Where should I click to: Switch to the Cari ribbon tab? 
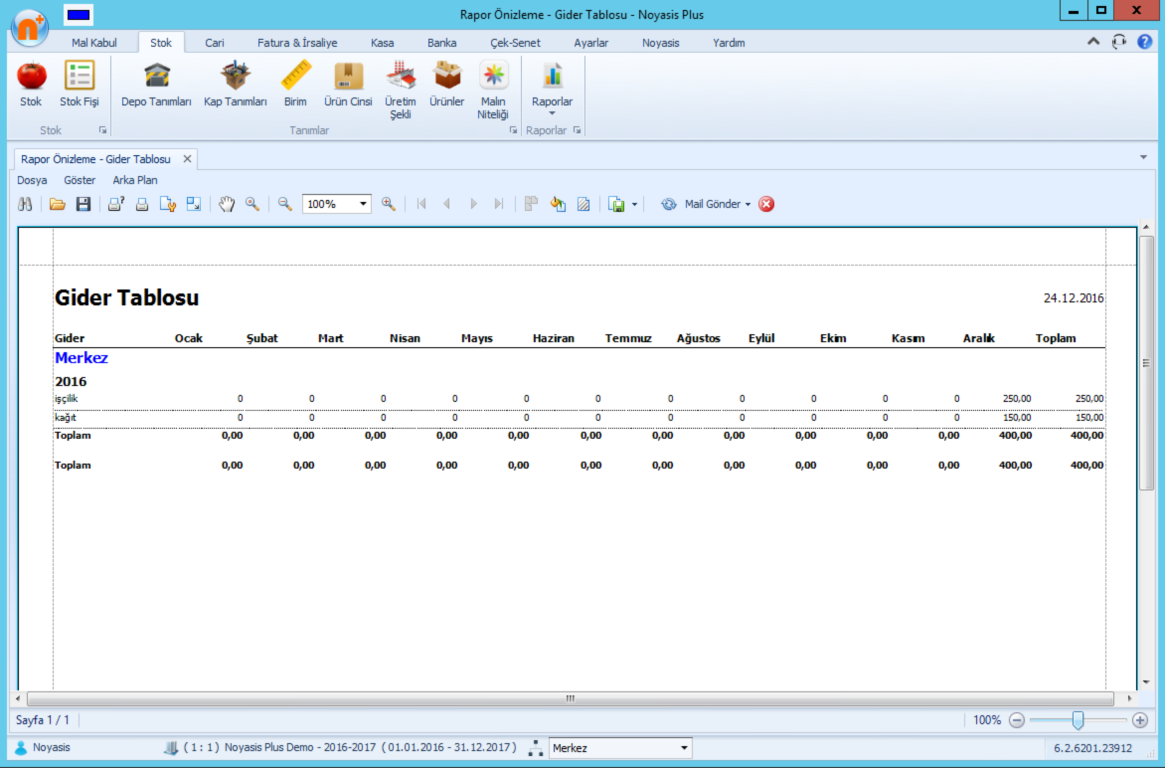point(214,42)
